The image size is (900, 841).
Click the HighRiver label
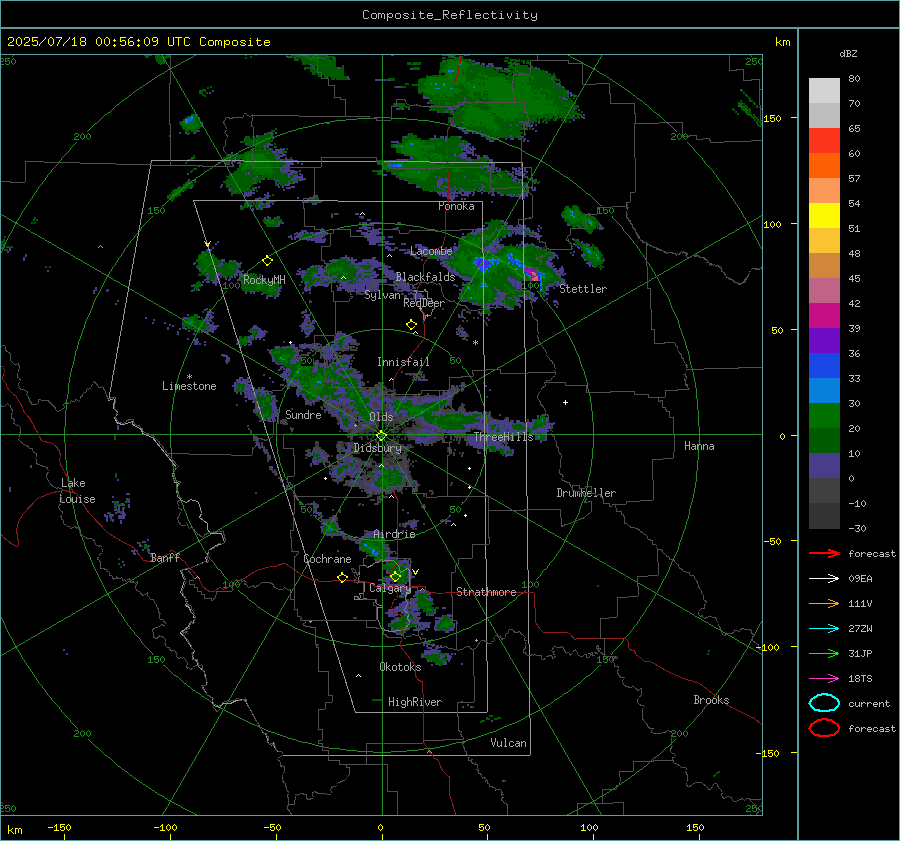pos(415,702)
